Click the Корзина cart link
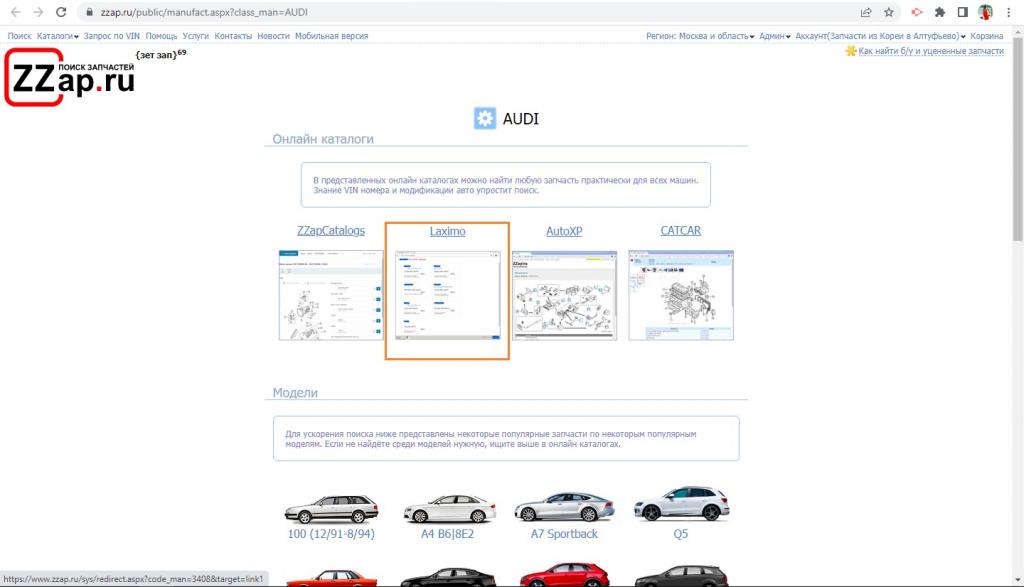This screenshot has width=1024, height=587. point(987,36)
